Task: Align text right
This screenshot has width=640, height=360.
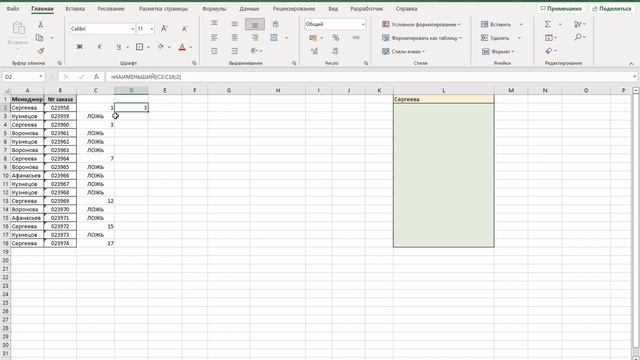Action: 255,38
